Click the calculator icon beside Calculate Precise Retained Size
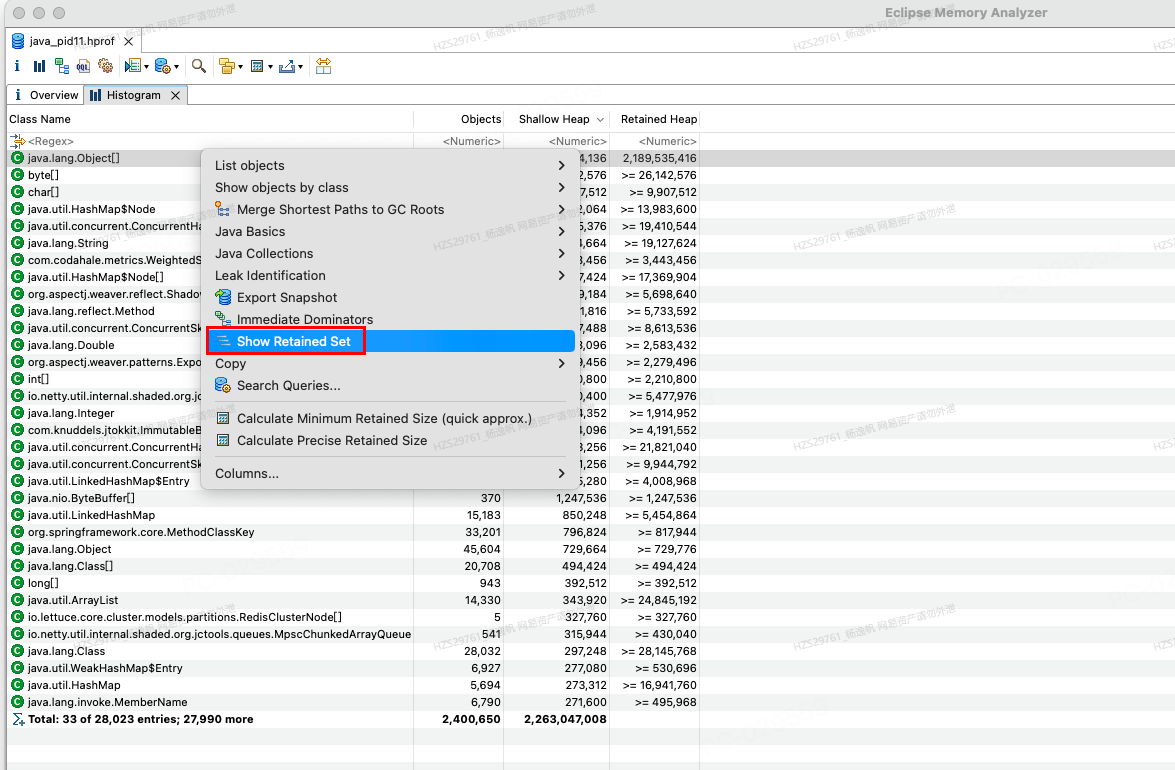This screenshot has width=1175, height=770. pos(223,440)
